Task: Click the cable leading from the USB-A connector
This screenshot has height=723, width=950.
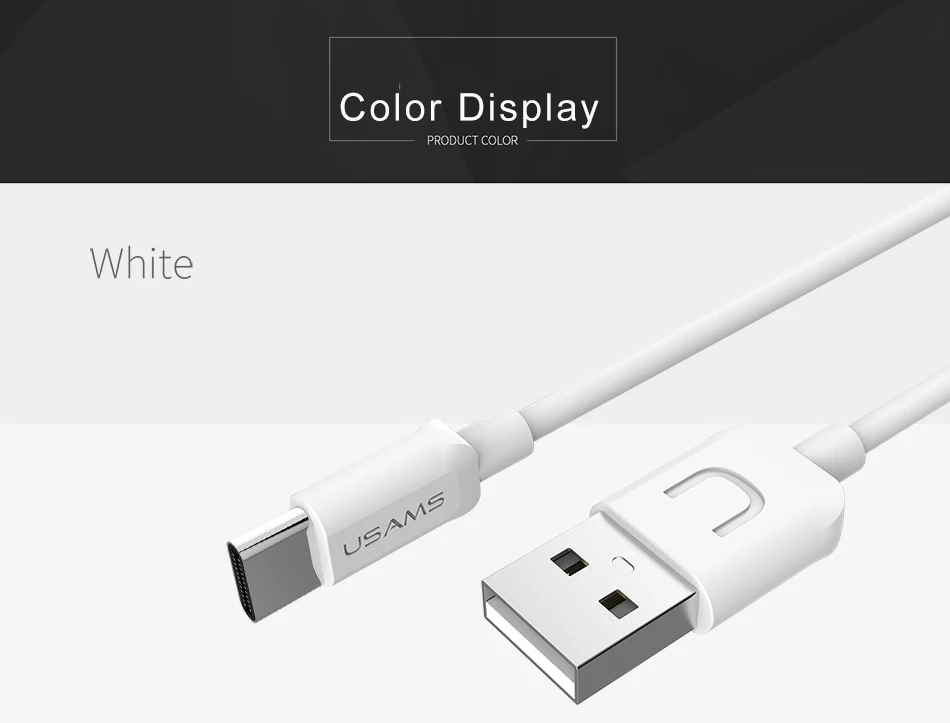Action: tap(903, 407)
